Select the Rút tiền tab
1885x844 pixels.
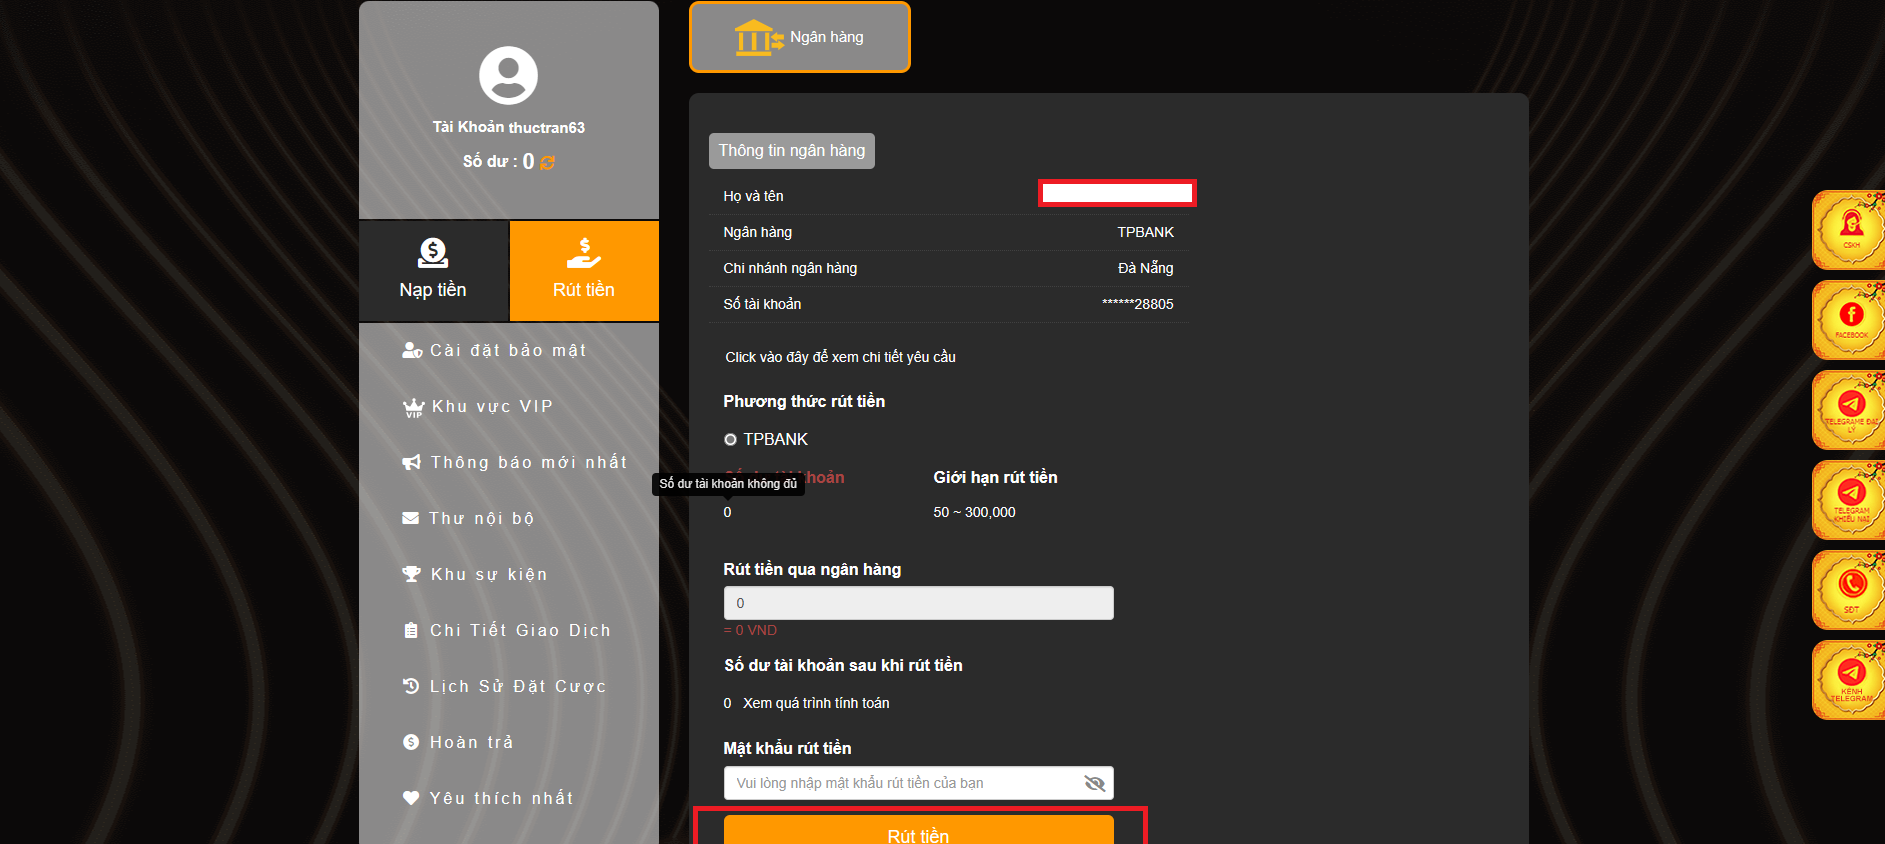click(584, 270)
